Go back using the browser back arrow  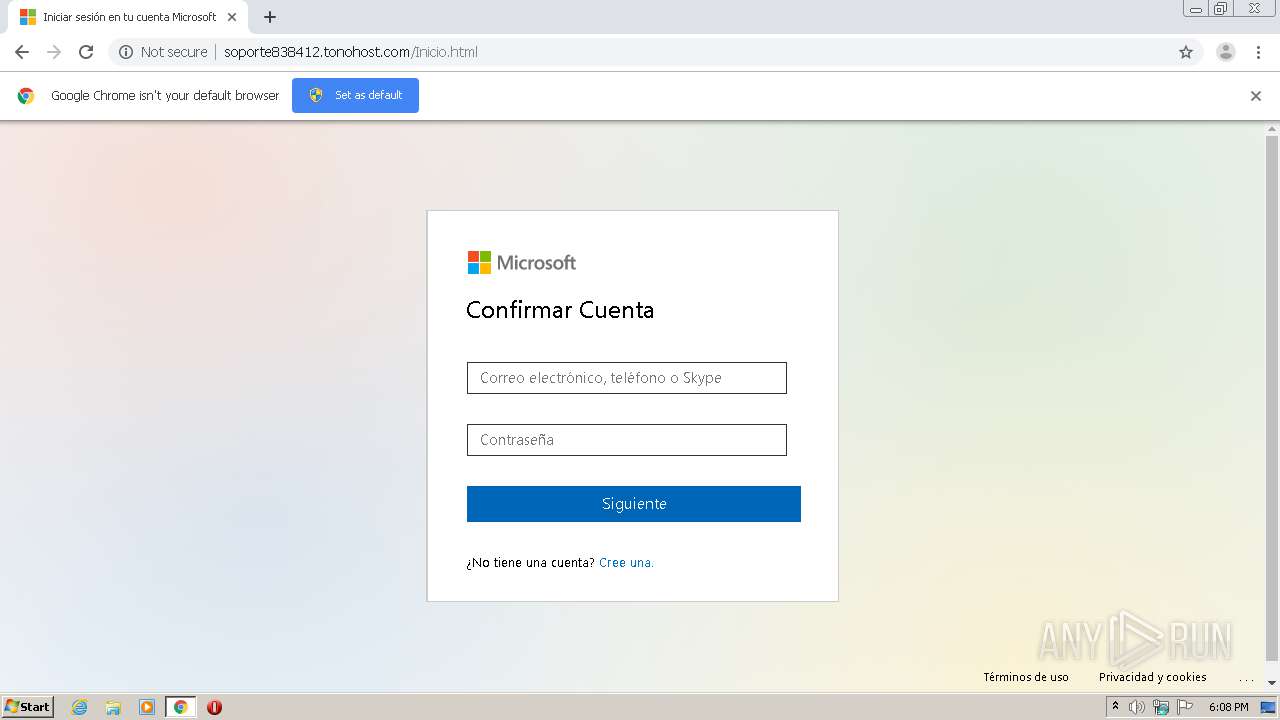pyautogui.click(x=22, y=52)
